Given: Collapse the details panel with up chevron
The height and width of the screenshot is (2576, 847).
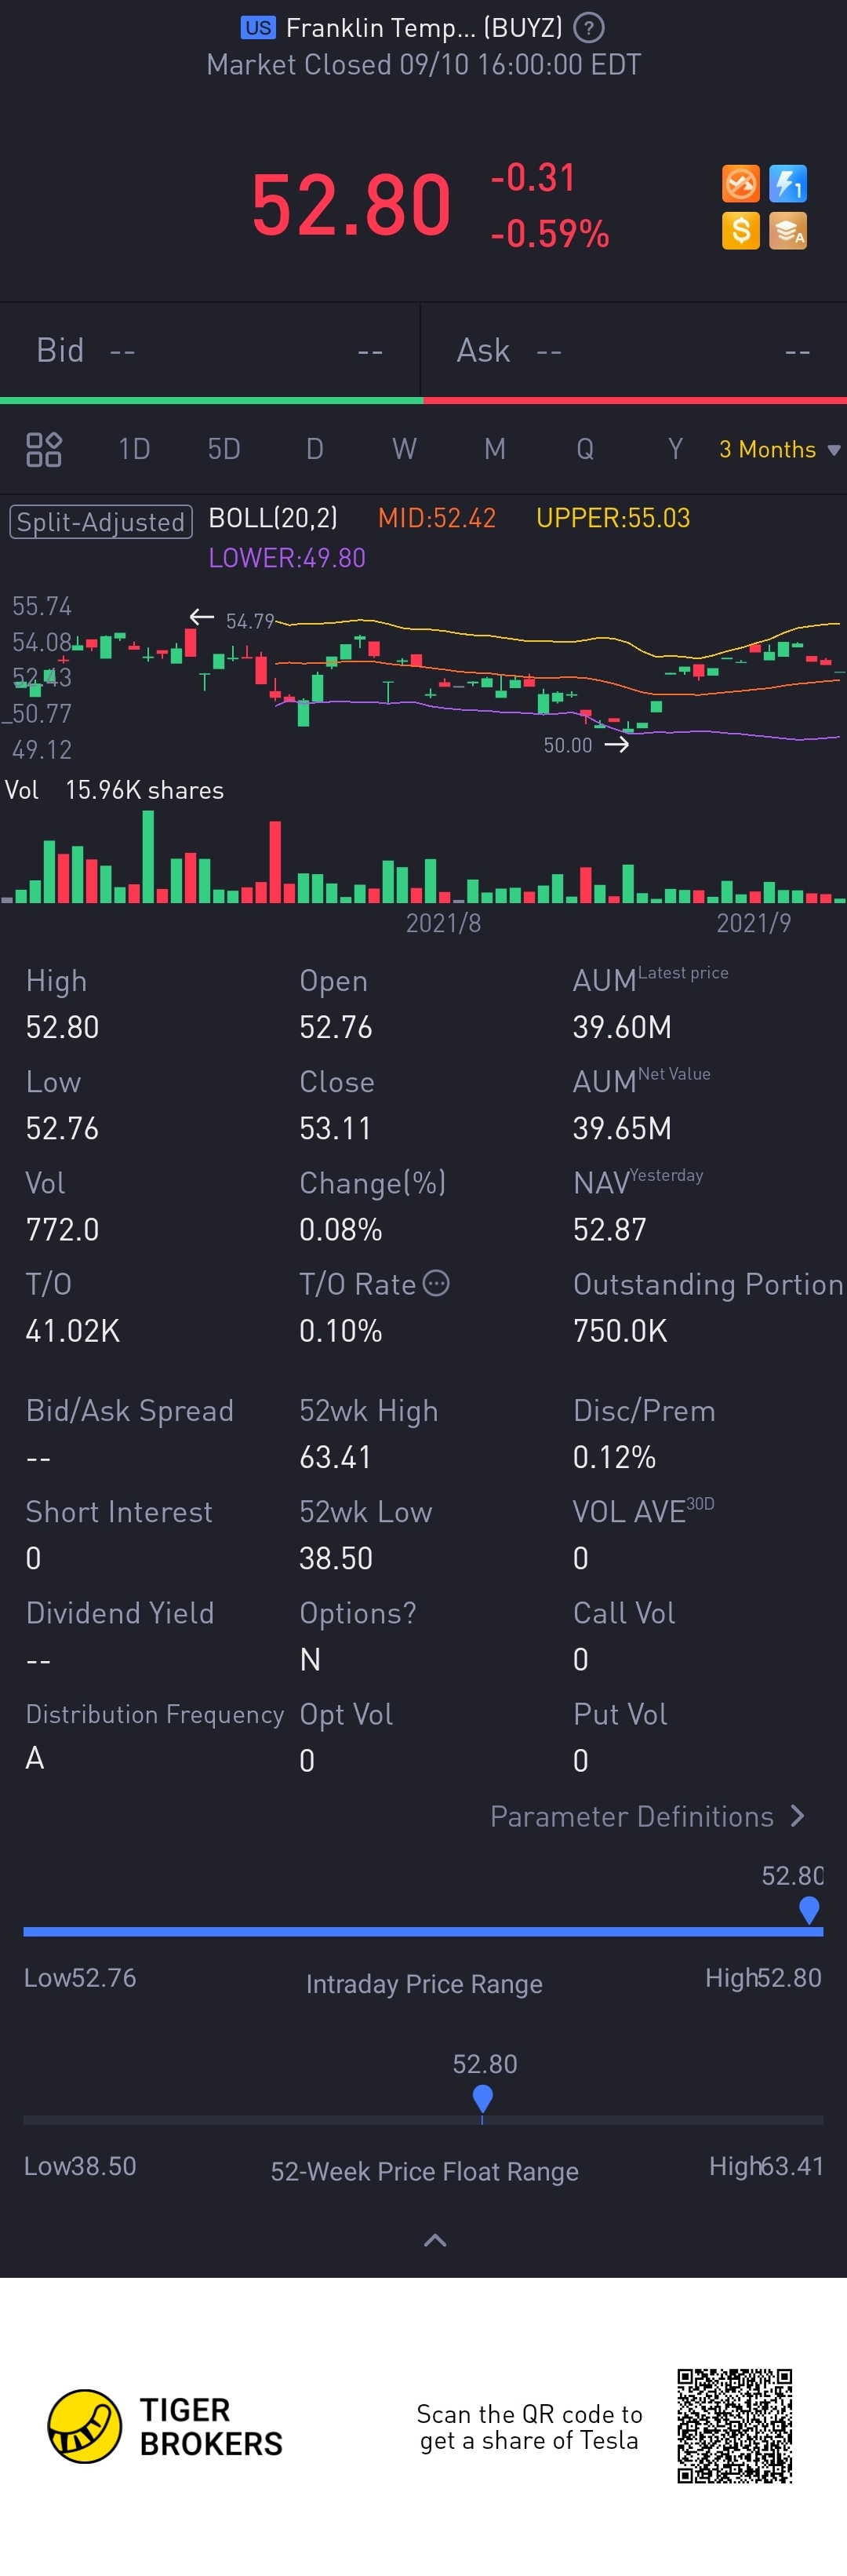Looking at the screenshot, I should (x=435, y=2239).
